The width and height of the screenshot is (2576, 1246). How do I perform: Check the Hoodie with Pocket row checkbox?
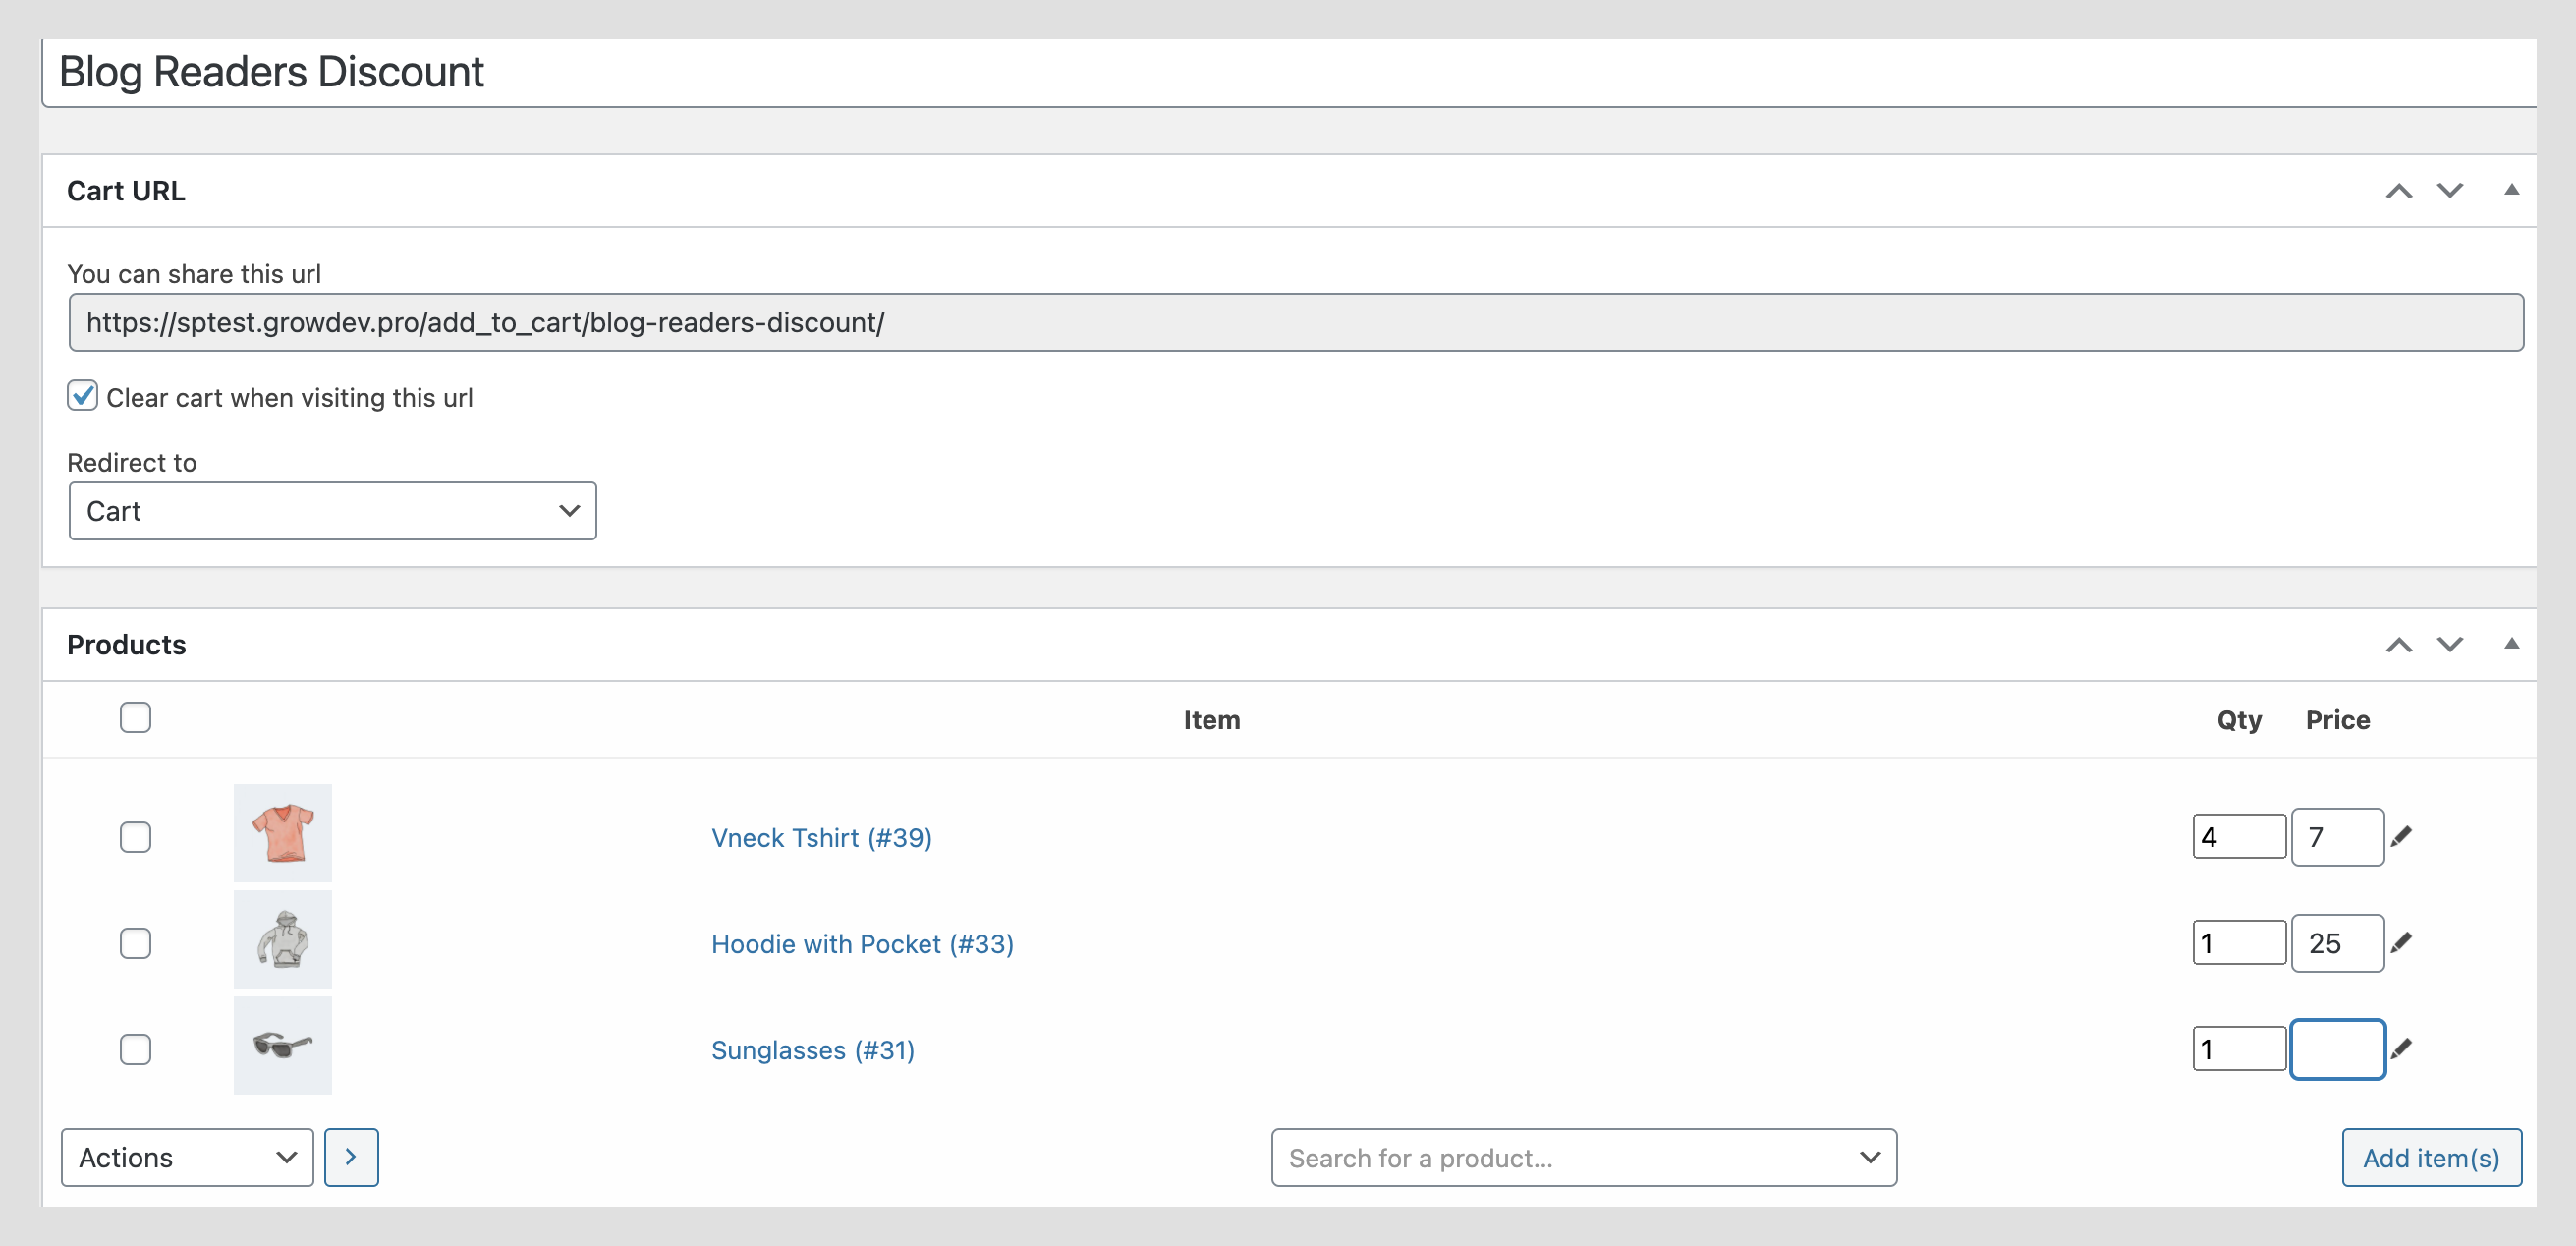[135, 943]
